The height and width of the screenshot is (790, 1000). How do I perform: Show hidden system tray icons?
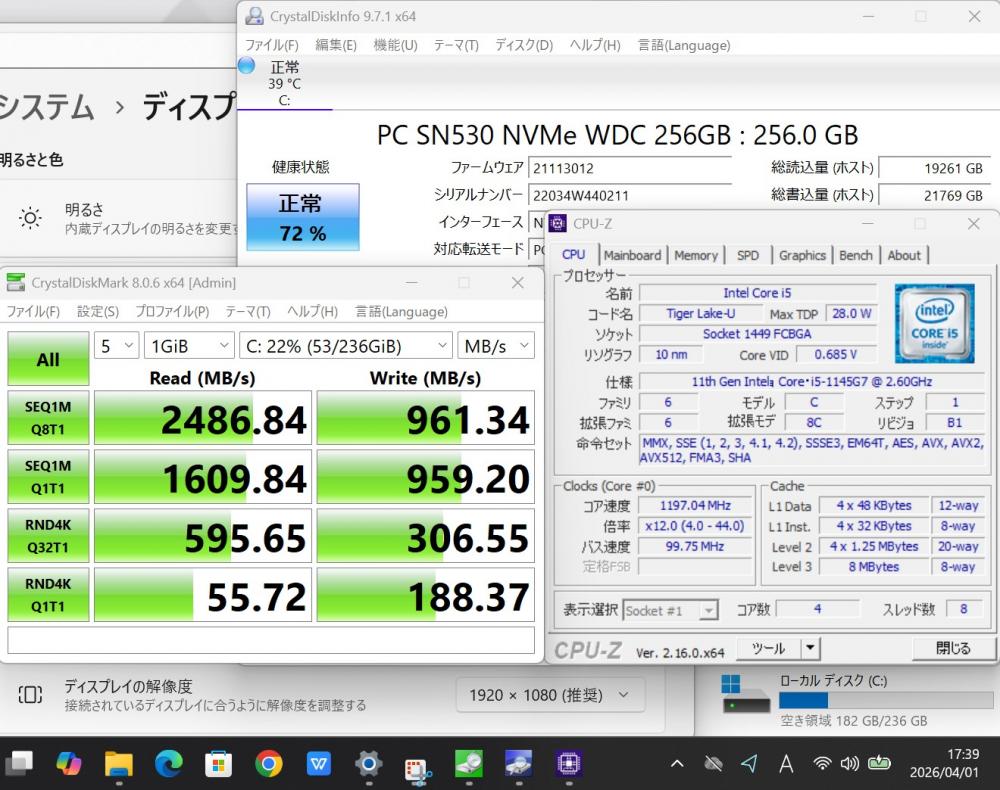(x=677, y=764)
